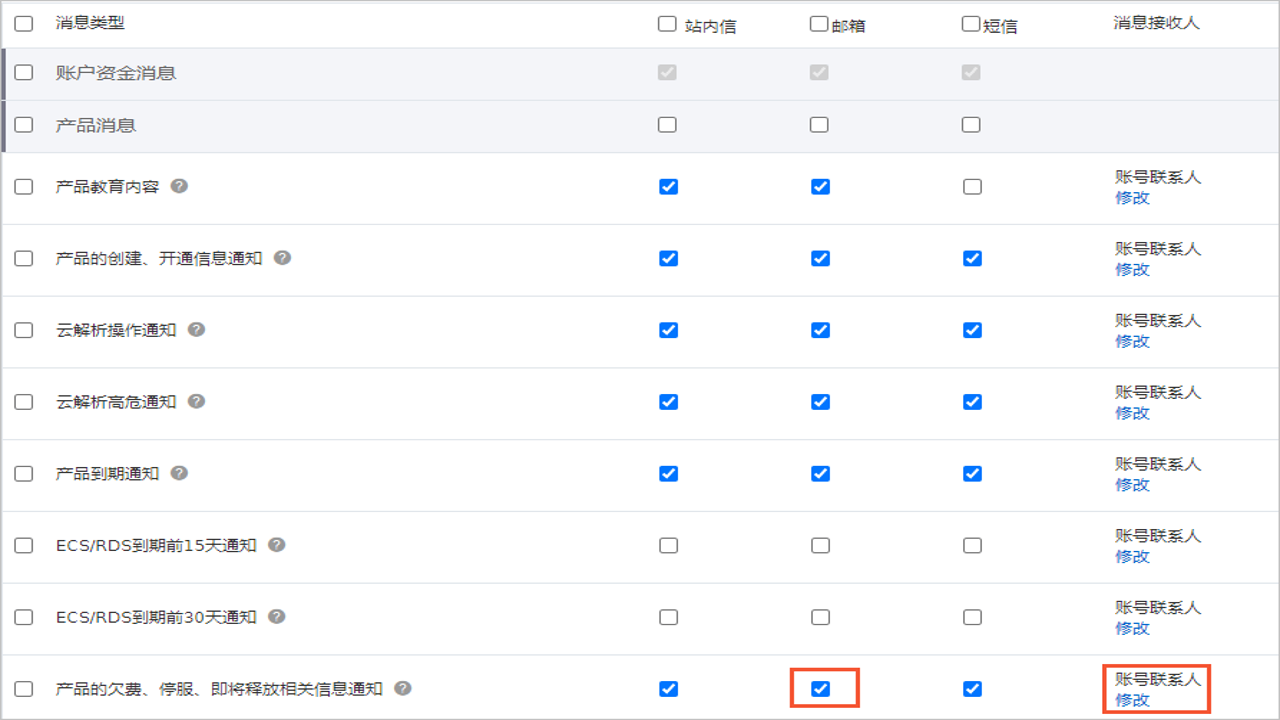Click help icon next to 产品的创建、开通信息通知
Screen dimensions: 1280x720
(x=283, y=258)
